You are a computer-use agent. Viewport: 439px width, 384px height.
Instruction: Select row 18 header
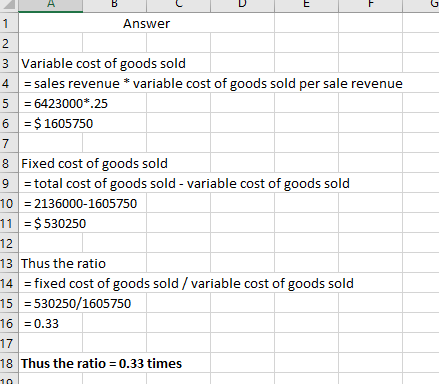pyautogui.click(x=9, y=363)
